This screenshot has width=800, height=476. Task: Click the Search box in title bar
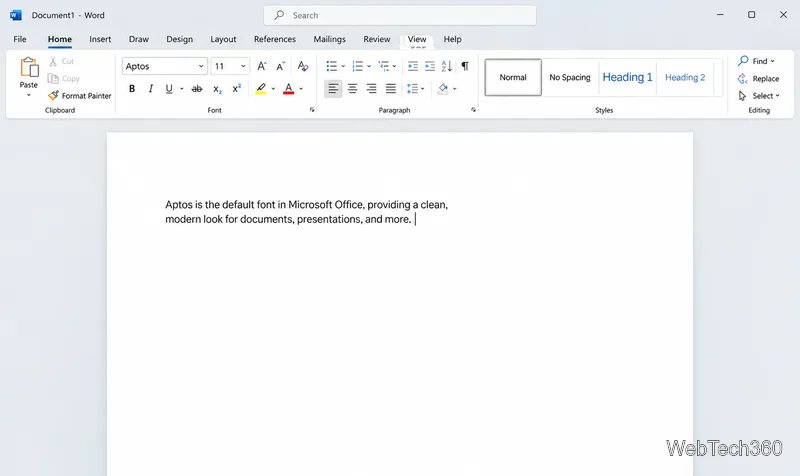(400, 15)
